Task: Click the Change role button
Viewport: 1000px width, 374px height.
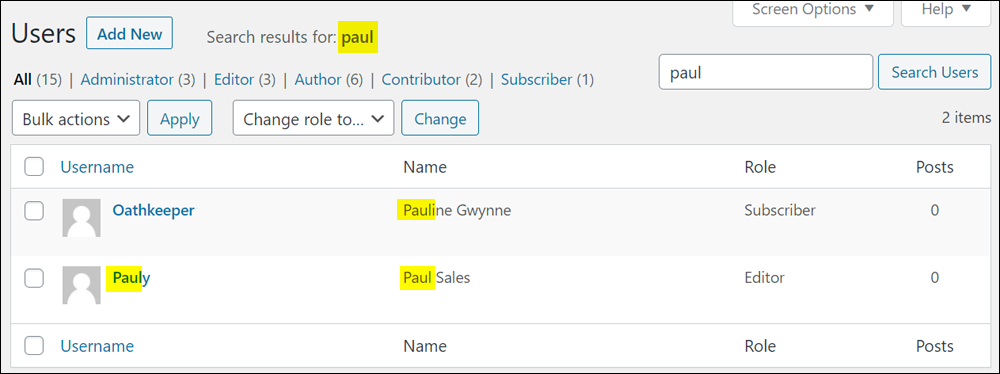Action: (x=440, y=119)
